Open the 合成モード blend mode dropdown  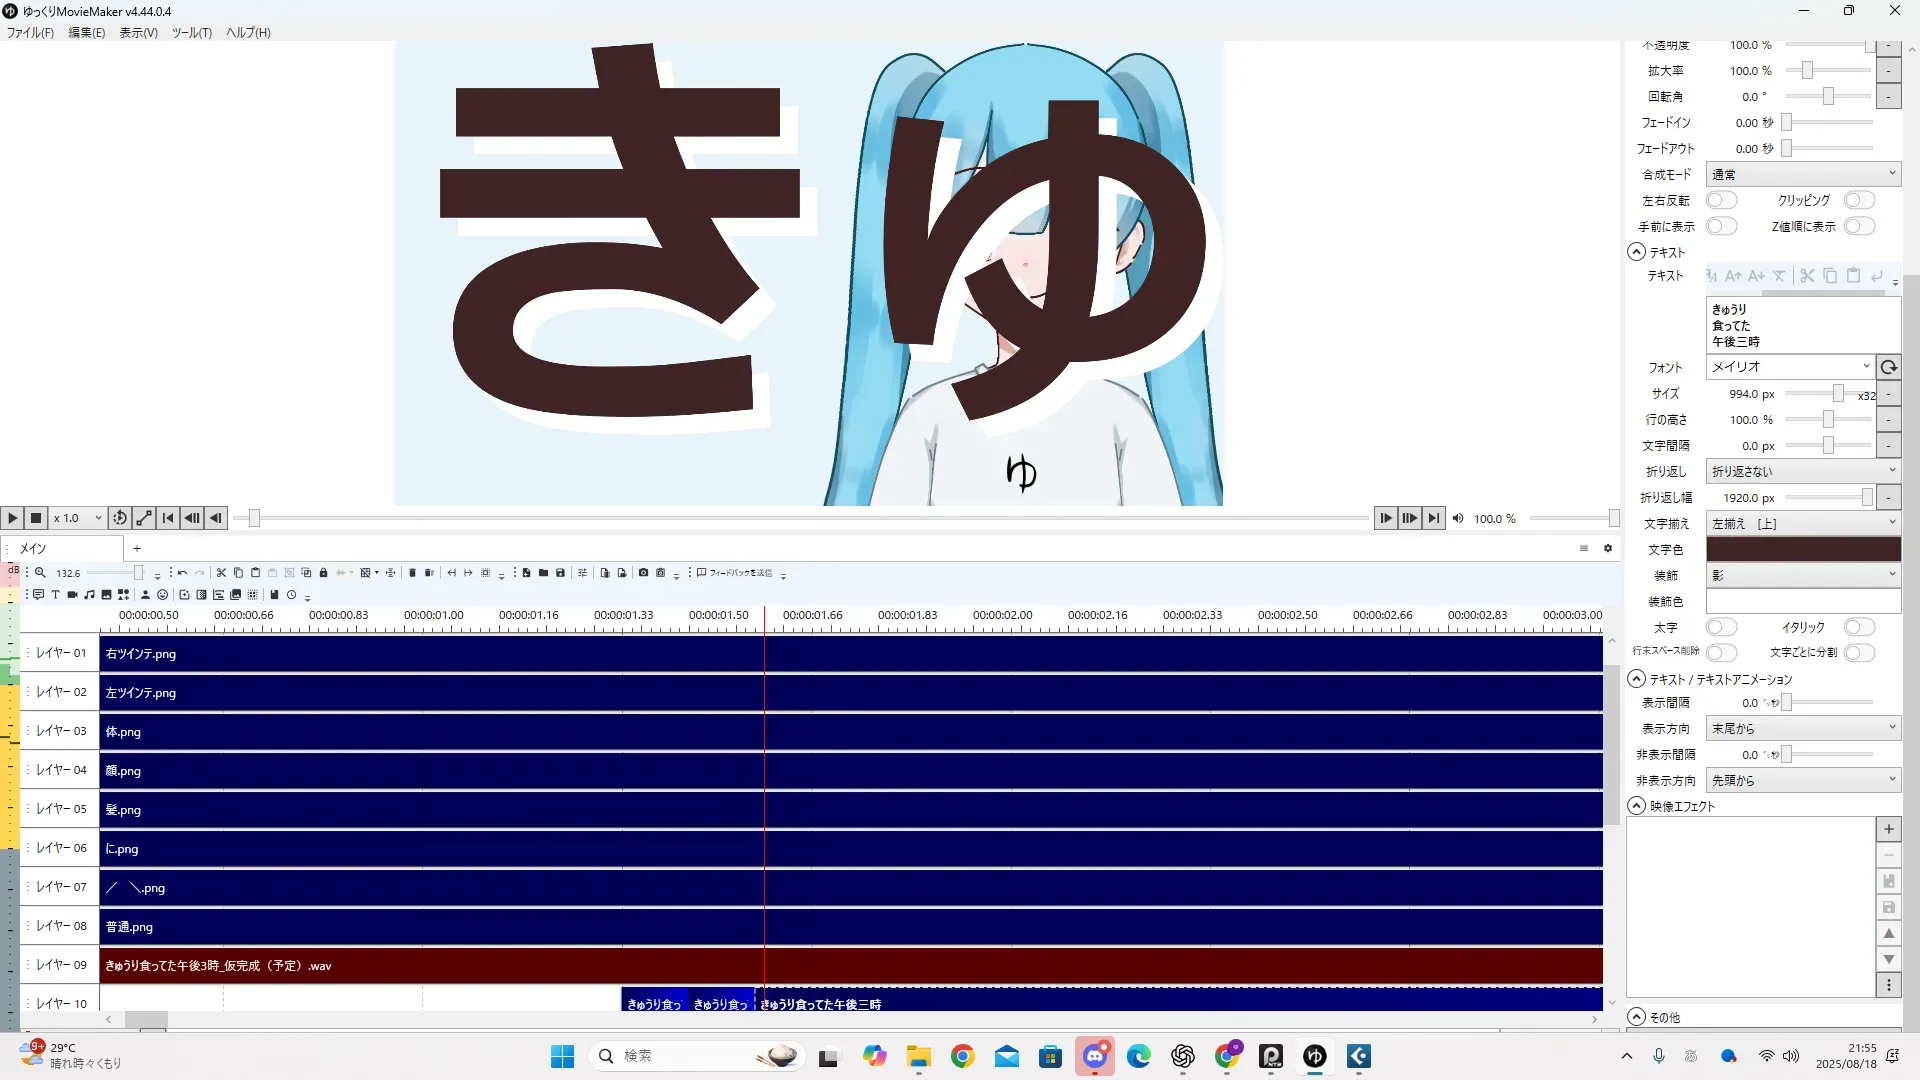click(1802, 174)
